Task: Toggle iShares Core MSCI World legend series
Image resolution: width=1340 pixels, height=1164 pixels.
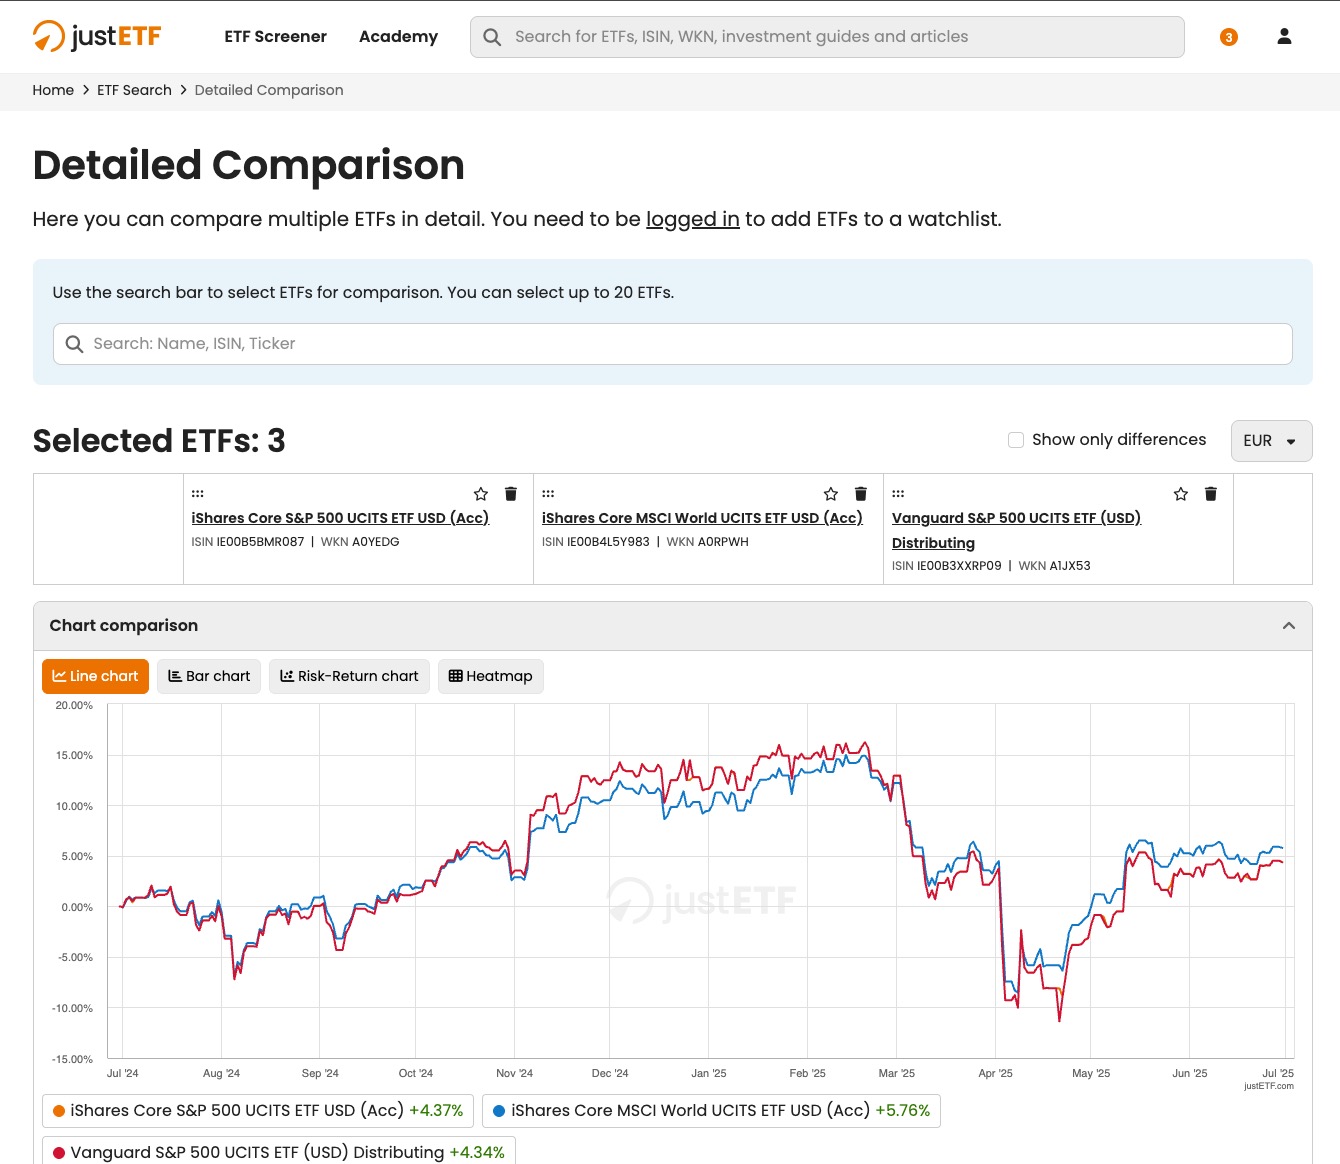Action: click(x=711, y=1111)
